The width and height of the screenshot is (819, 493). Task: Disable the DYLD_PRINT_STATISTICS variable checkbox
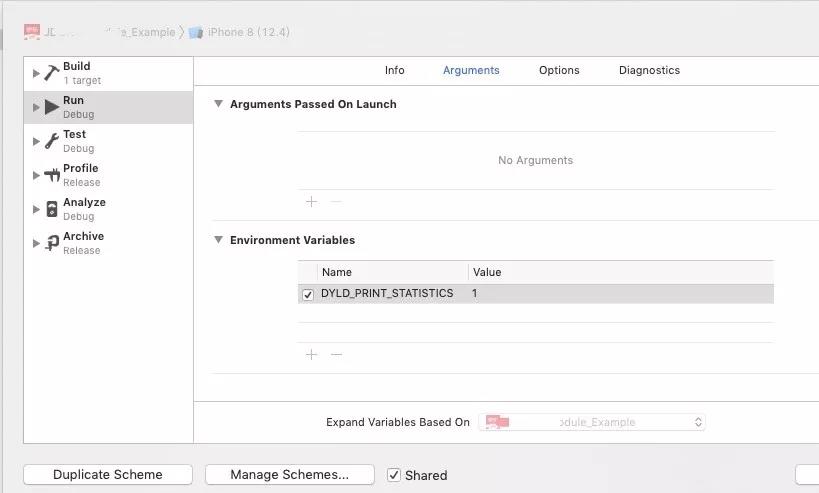point(308,295)
